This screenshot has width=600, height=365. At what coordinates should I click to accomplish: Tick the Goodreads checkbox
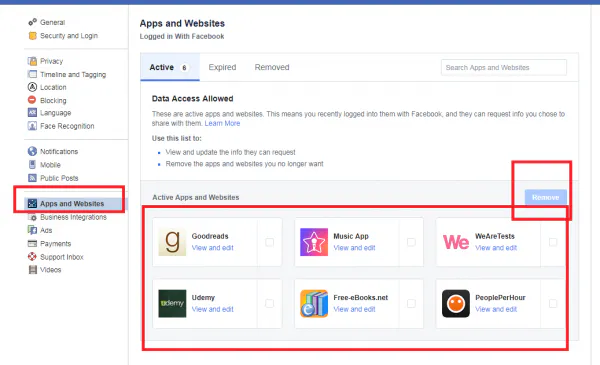[x=270, y=242]
